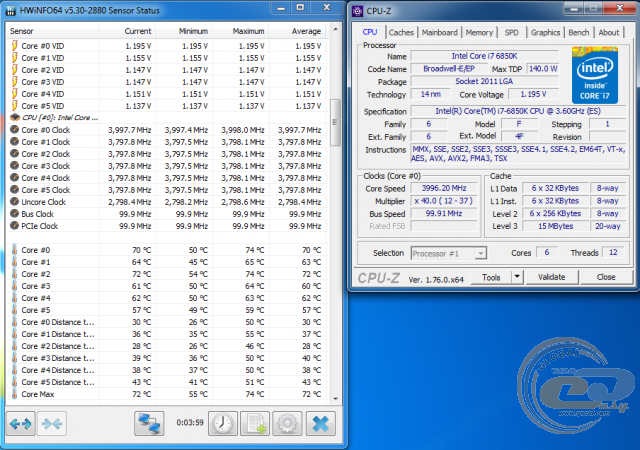
Task: Click the Close button in CPU-Z
Action: coord(606,277)
